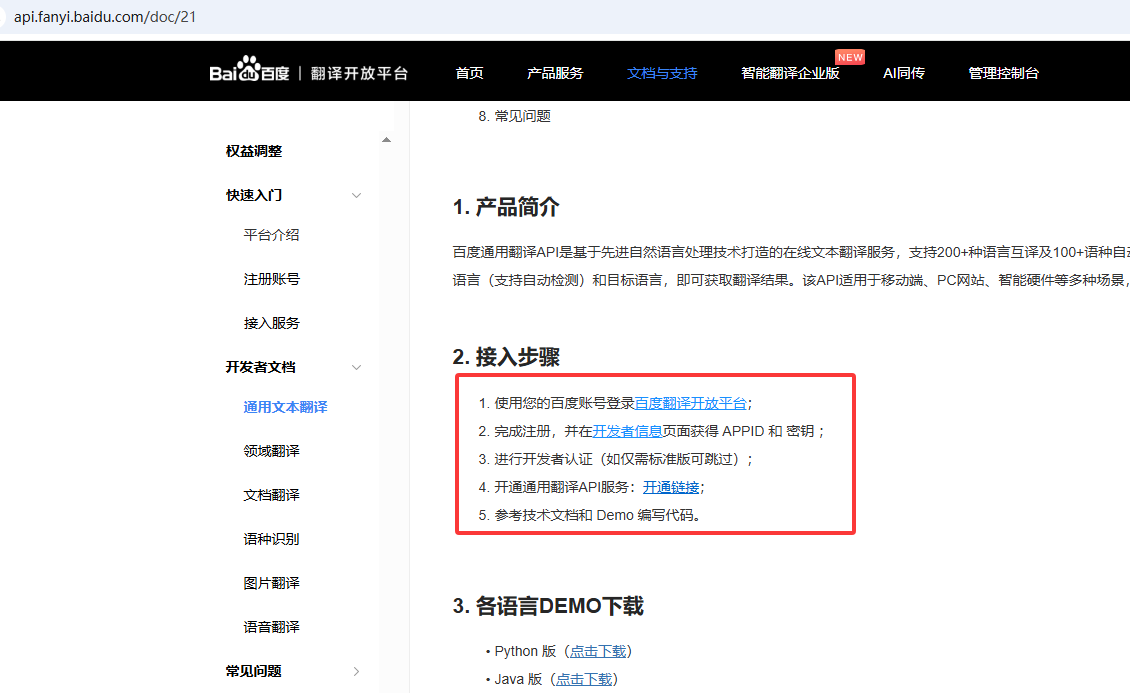
Task: Click the Baidu translate platform logo
Action: click(308, 73)
